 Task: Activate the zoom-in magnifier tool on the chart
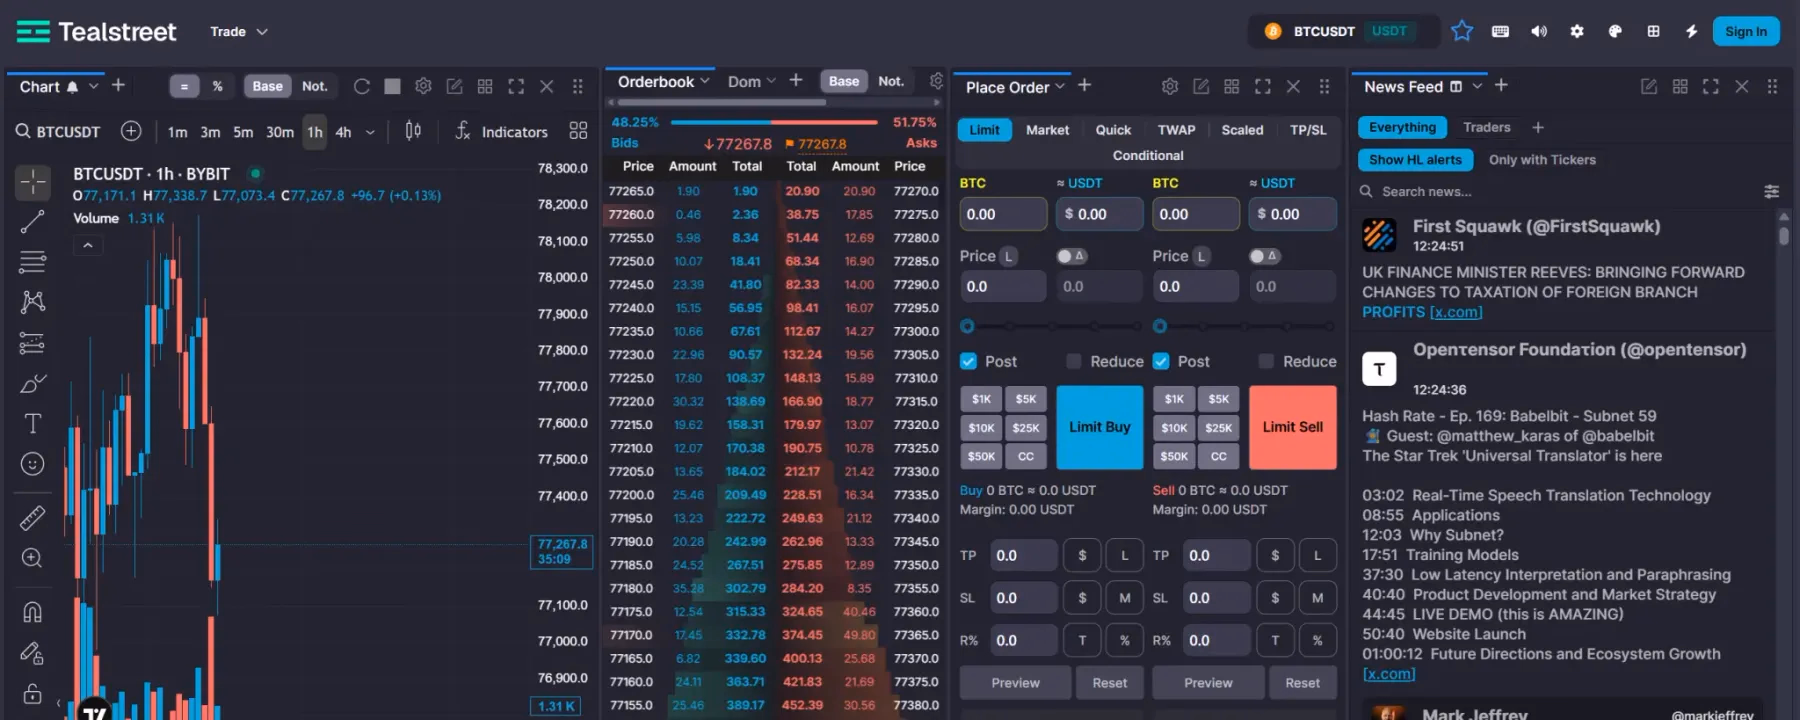click(x=33, y=558)
